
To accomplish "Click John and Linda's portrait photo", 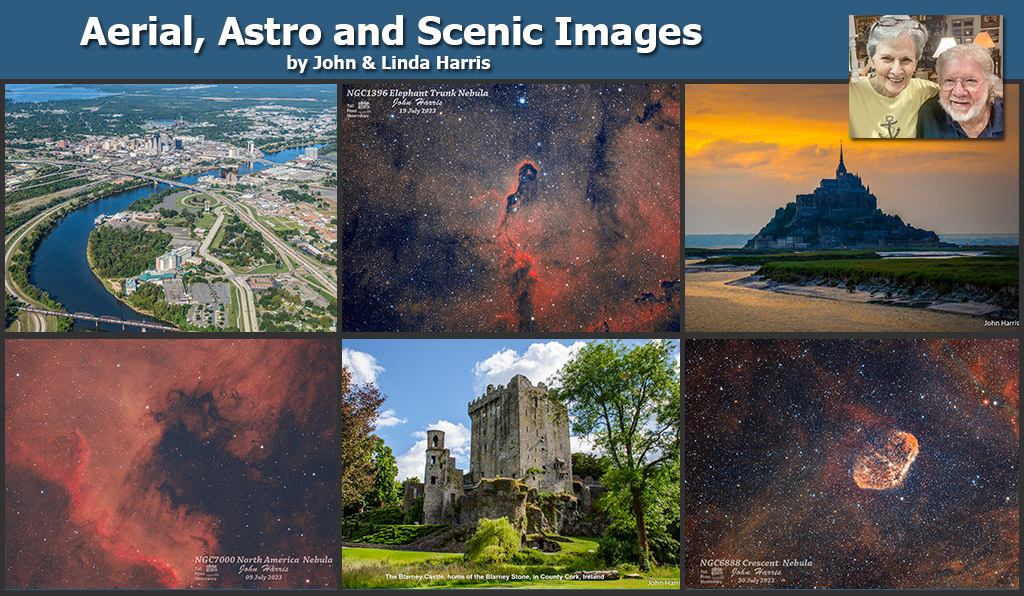I will pyautogui.click(x=926, y=77).
